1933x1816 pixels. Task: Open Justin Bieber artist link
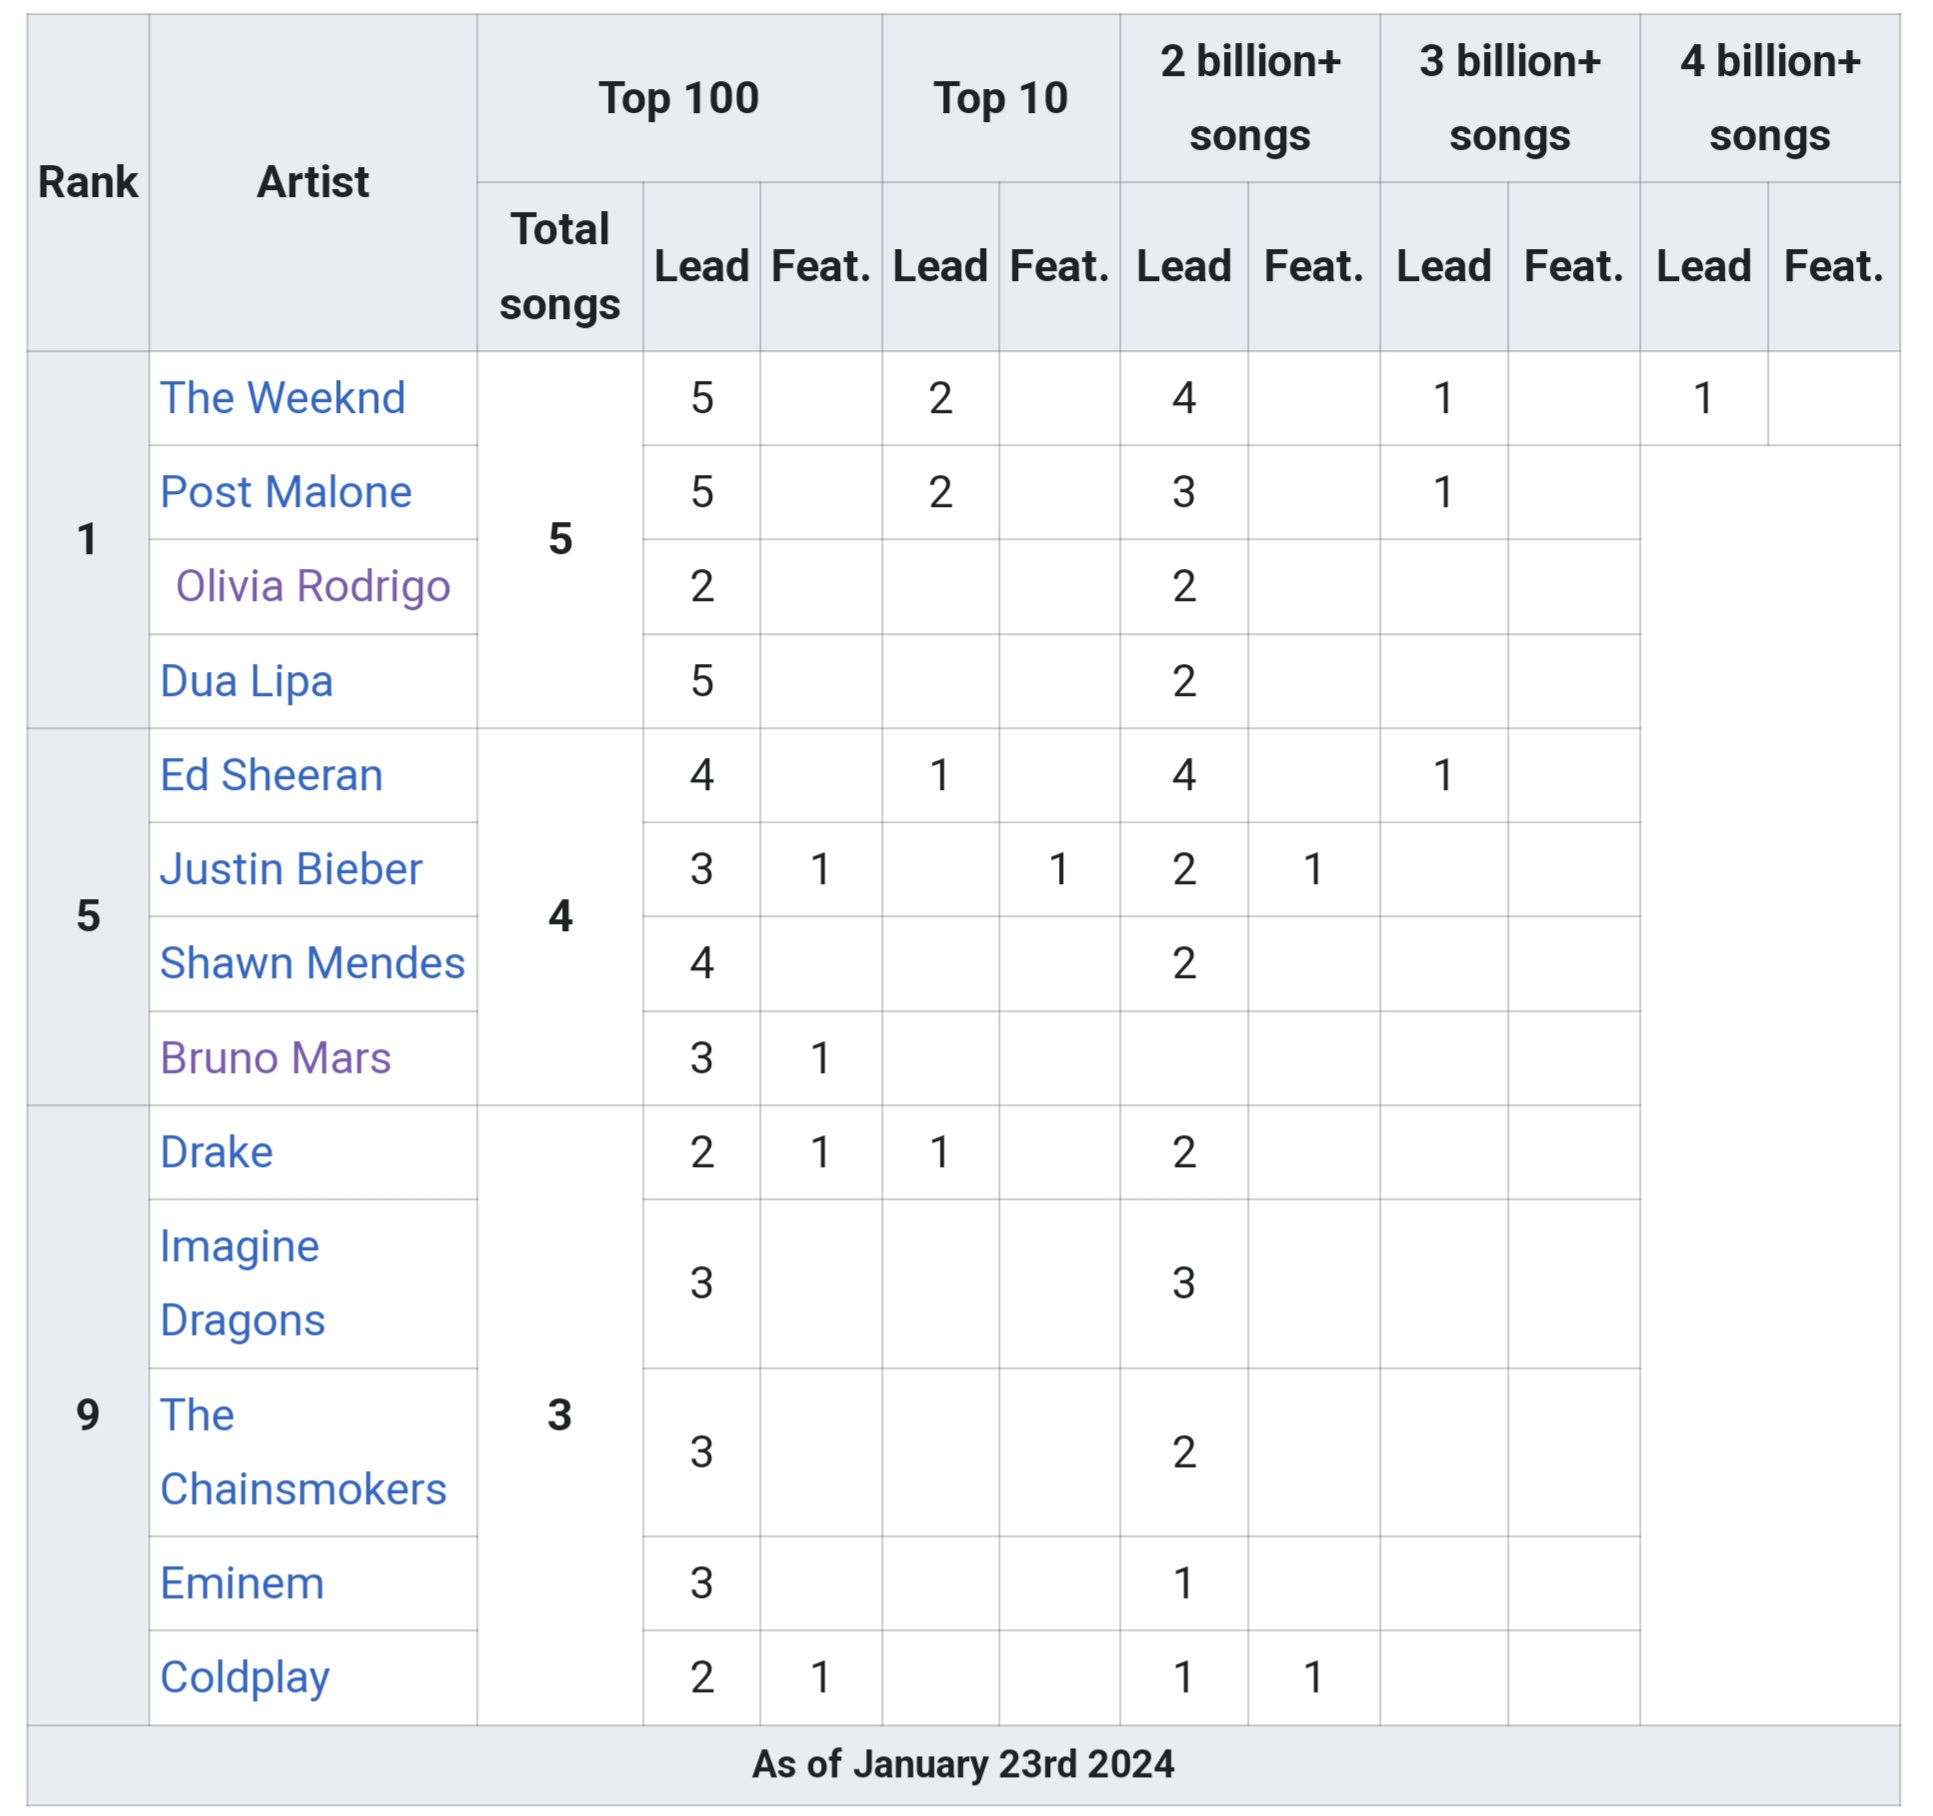pyautogui.click(x=291, y=869)
